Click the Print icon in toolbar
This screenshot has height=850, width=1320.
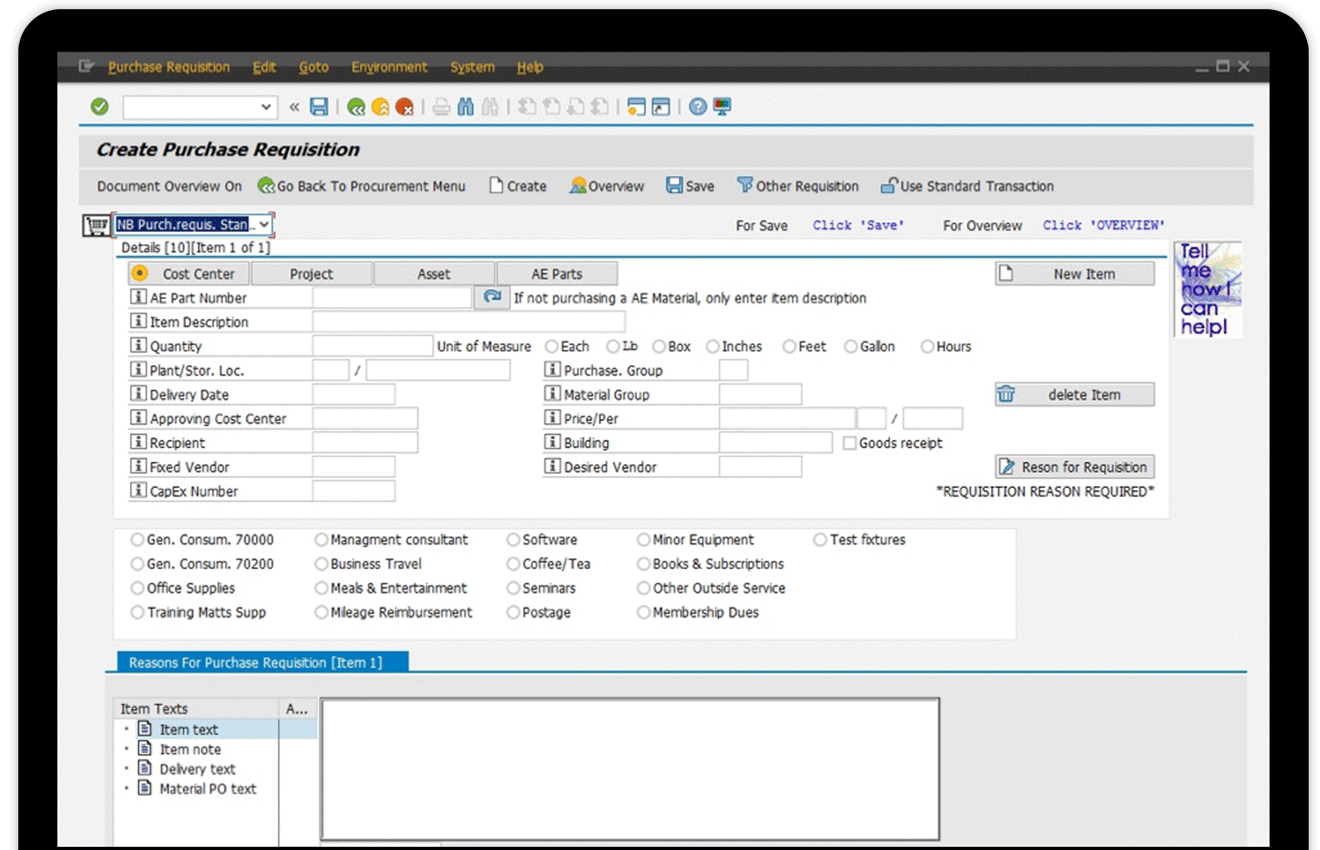pyautogui.click(x=441, y=107)
